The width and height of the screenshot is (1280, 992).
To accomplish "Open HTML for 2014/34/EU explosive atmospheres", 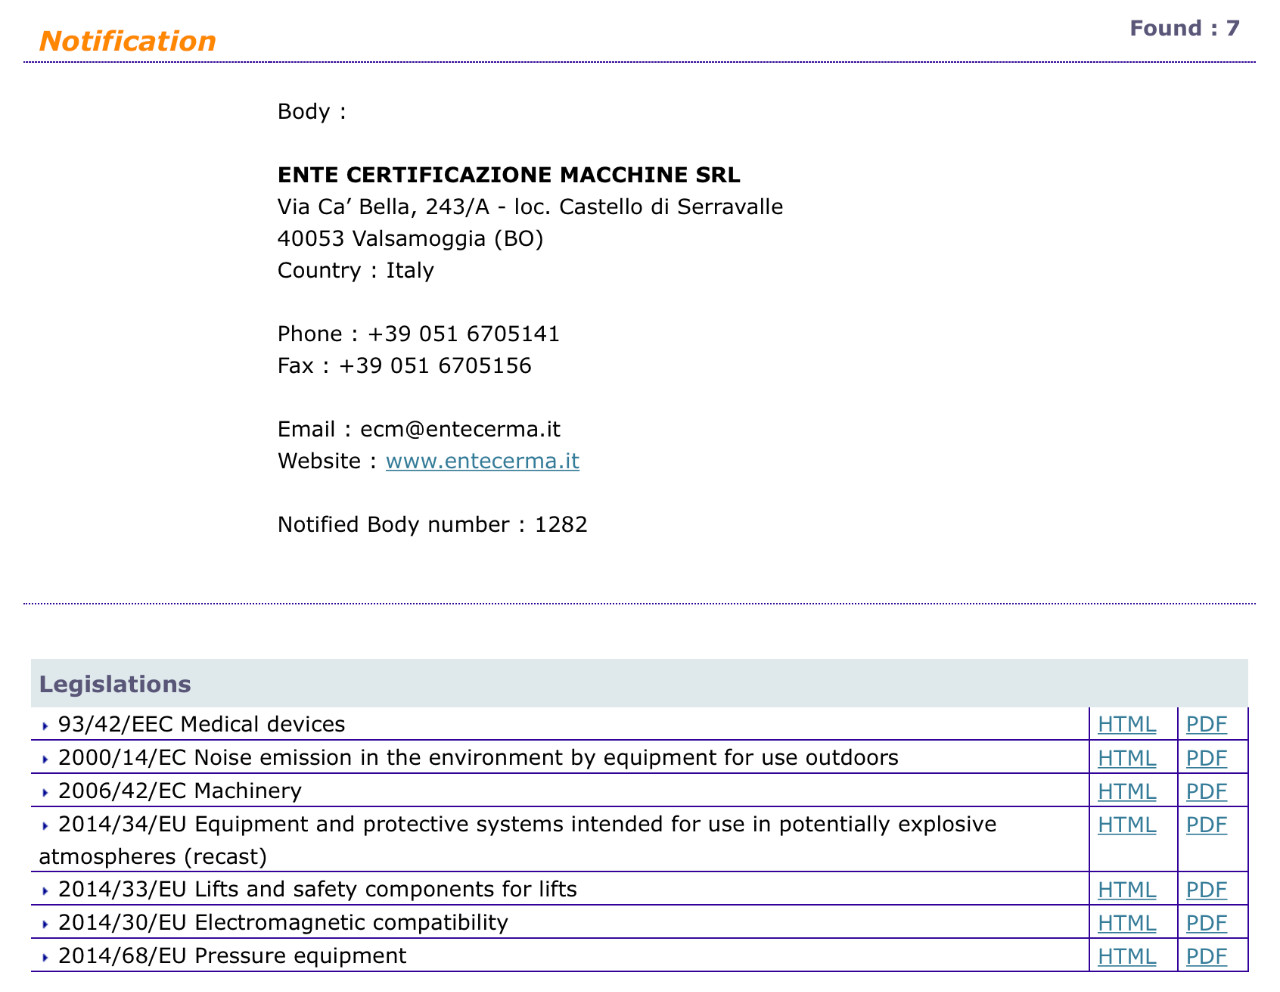I will [x=1126, y=825].
